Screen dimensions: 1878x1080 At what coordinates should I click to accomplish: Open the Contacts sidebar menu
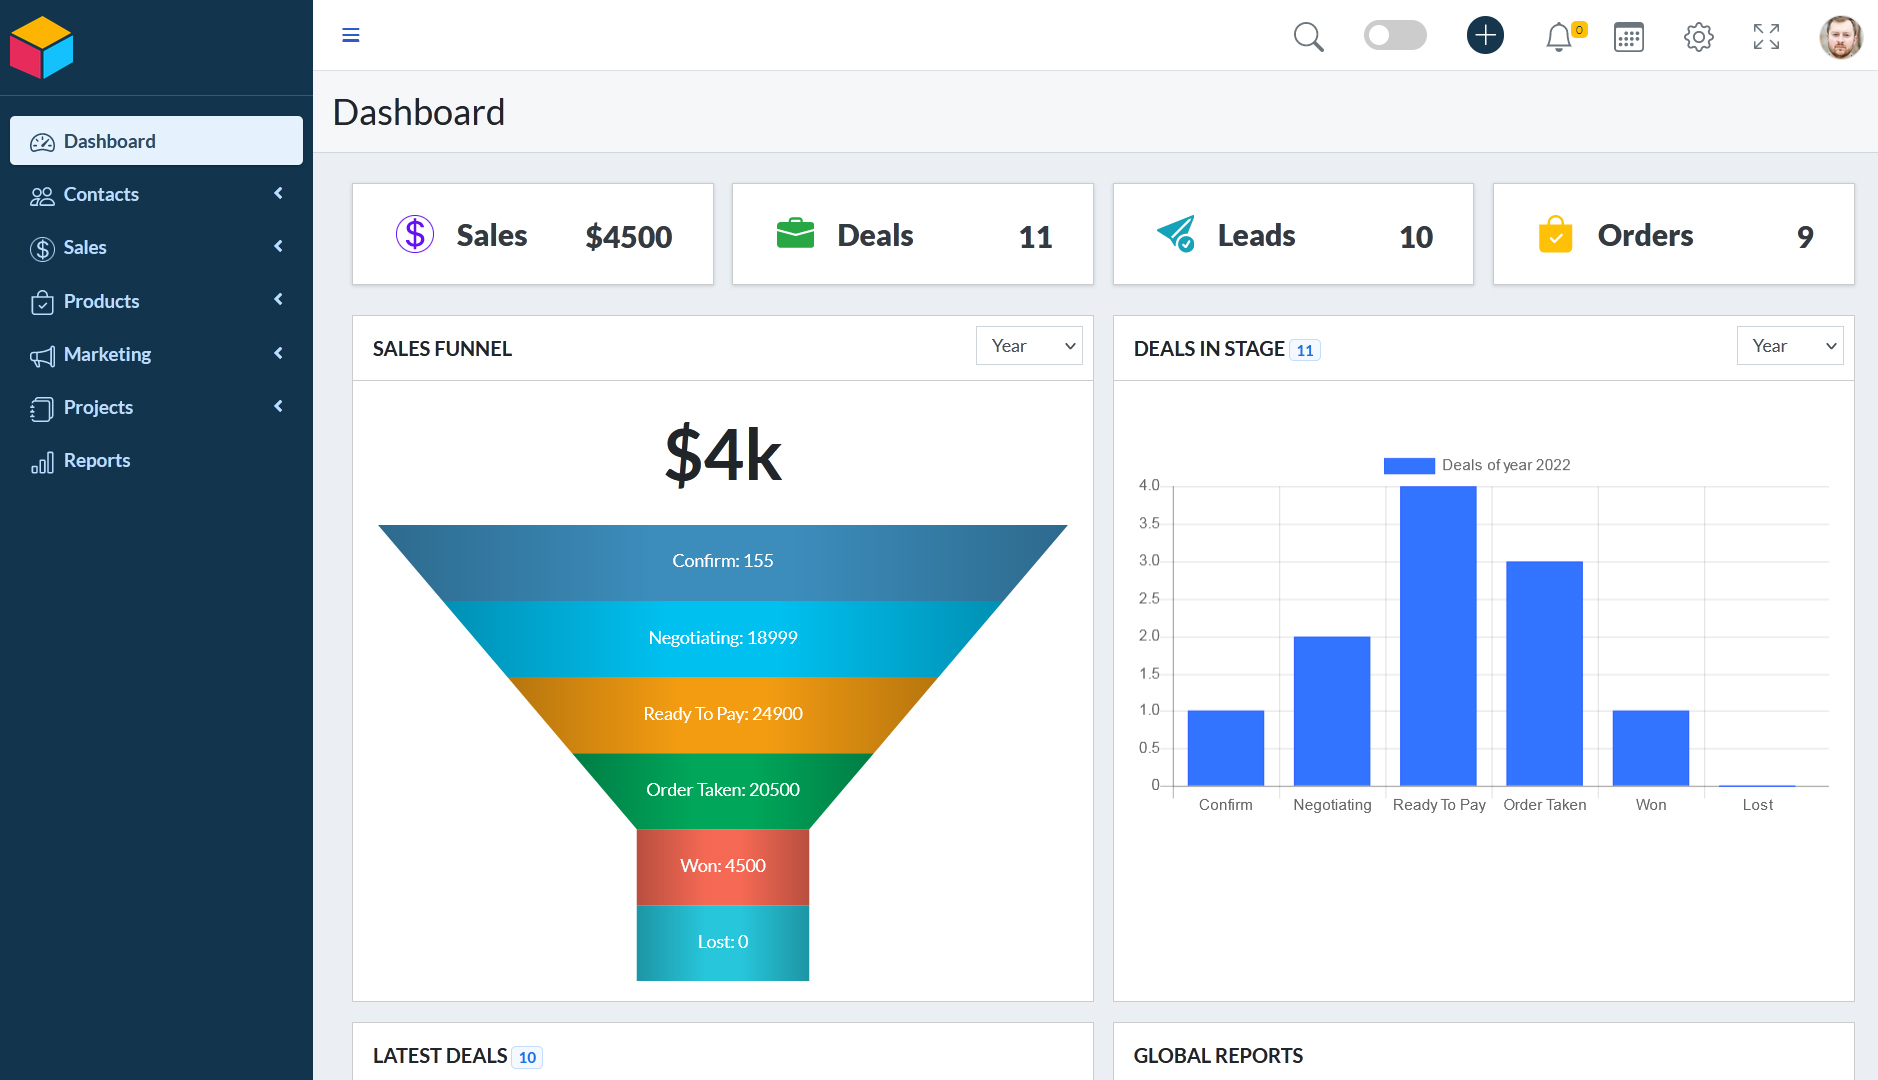(156, 194)
